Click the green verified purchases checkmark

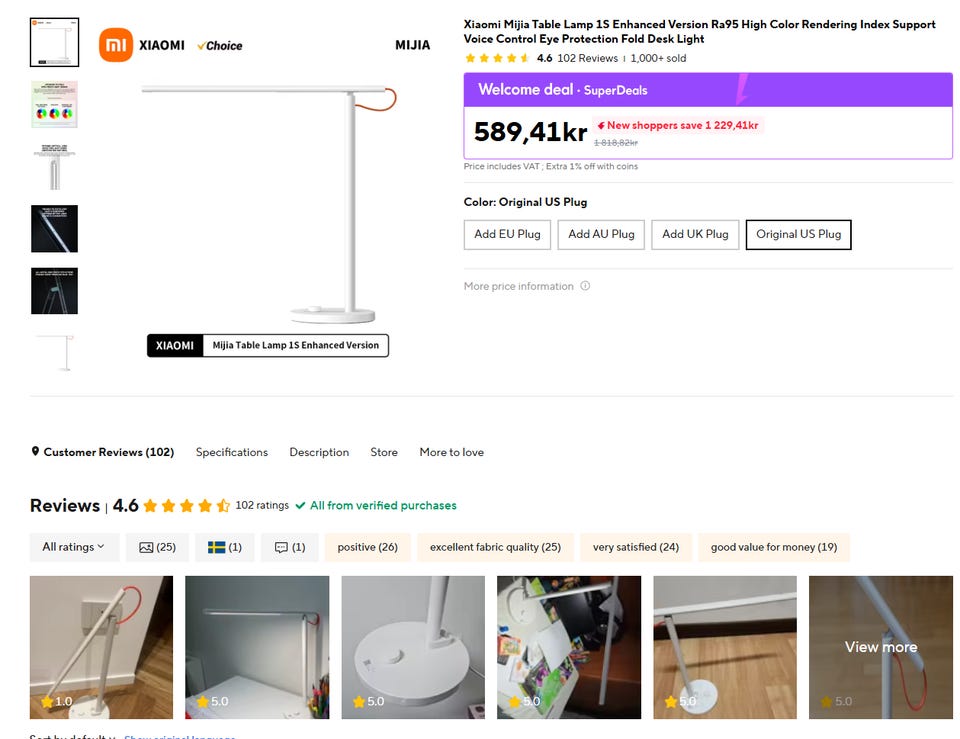click(x=300, y=506)
